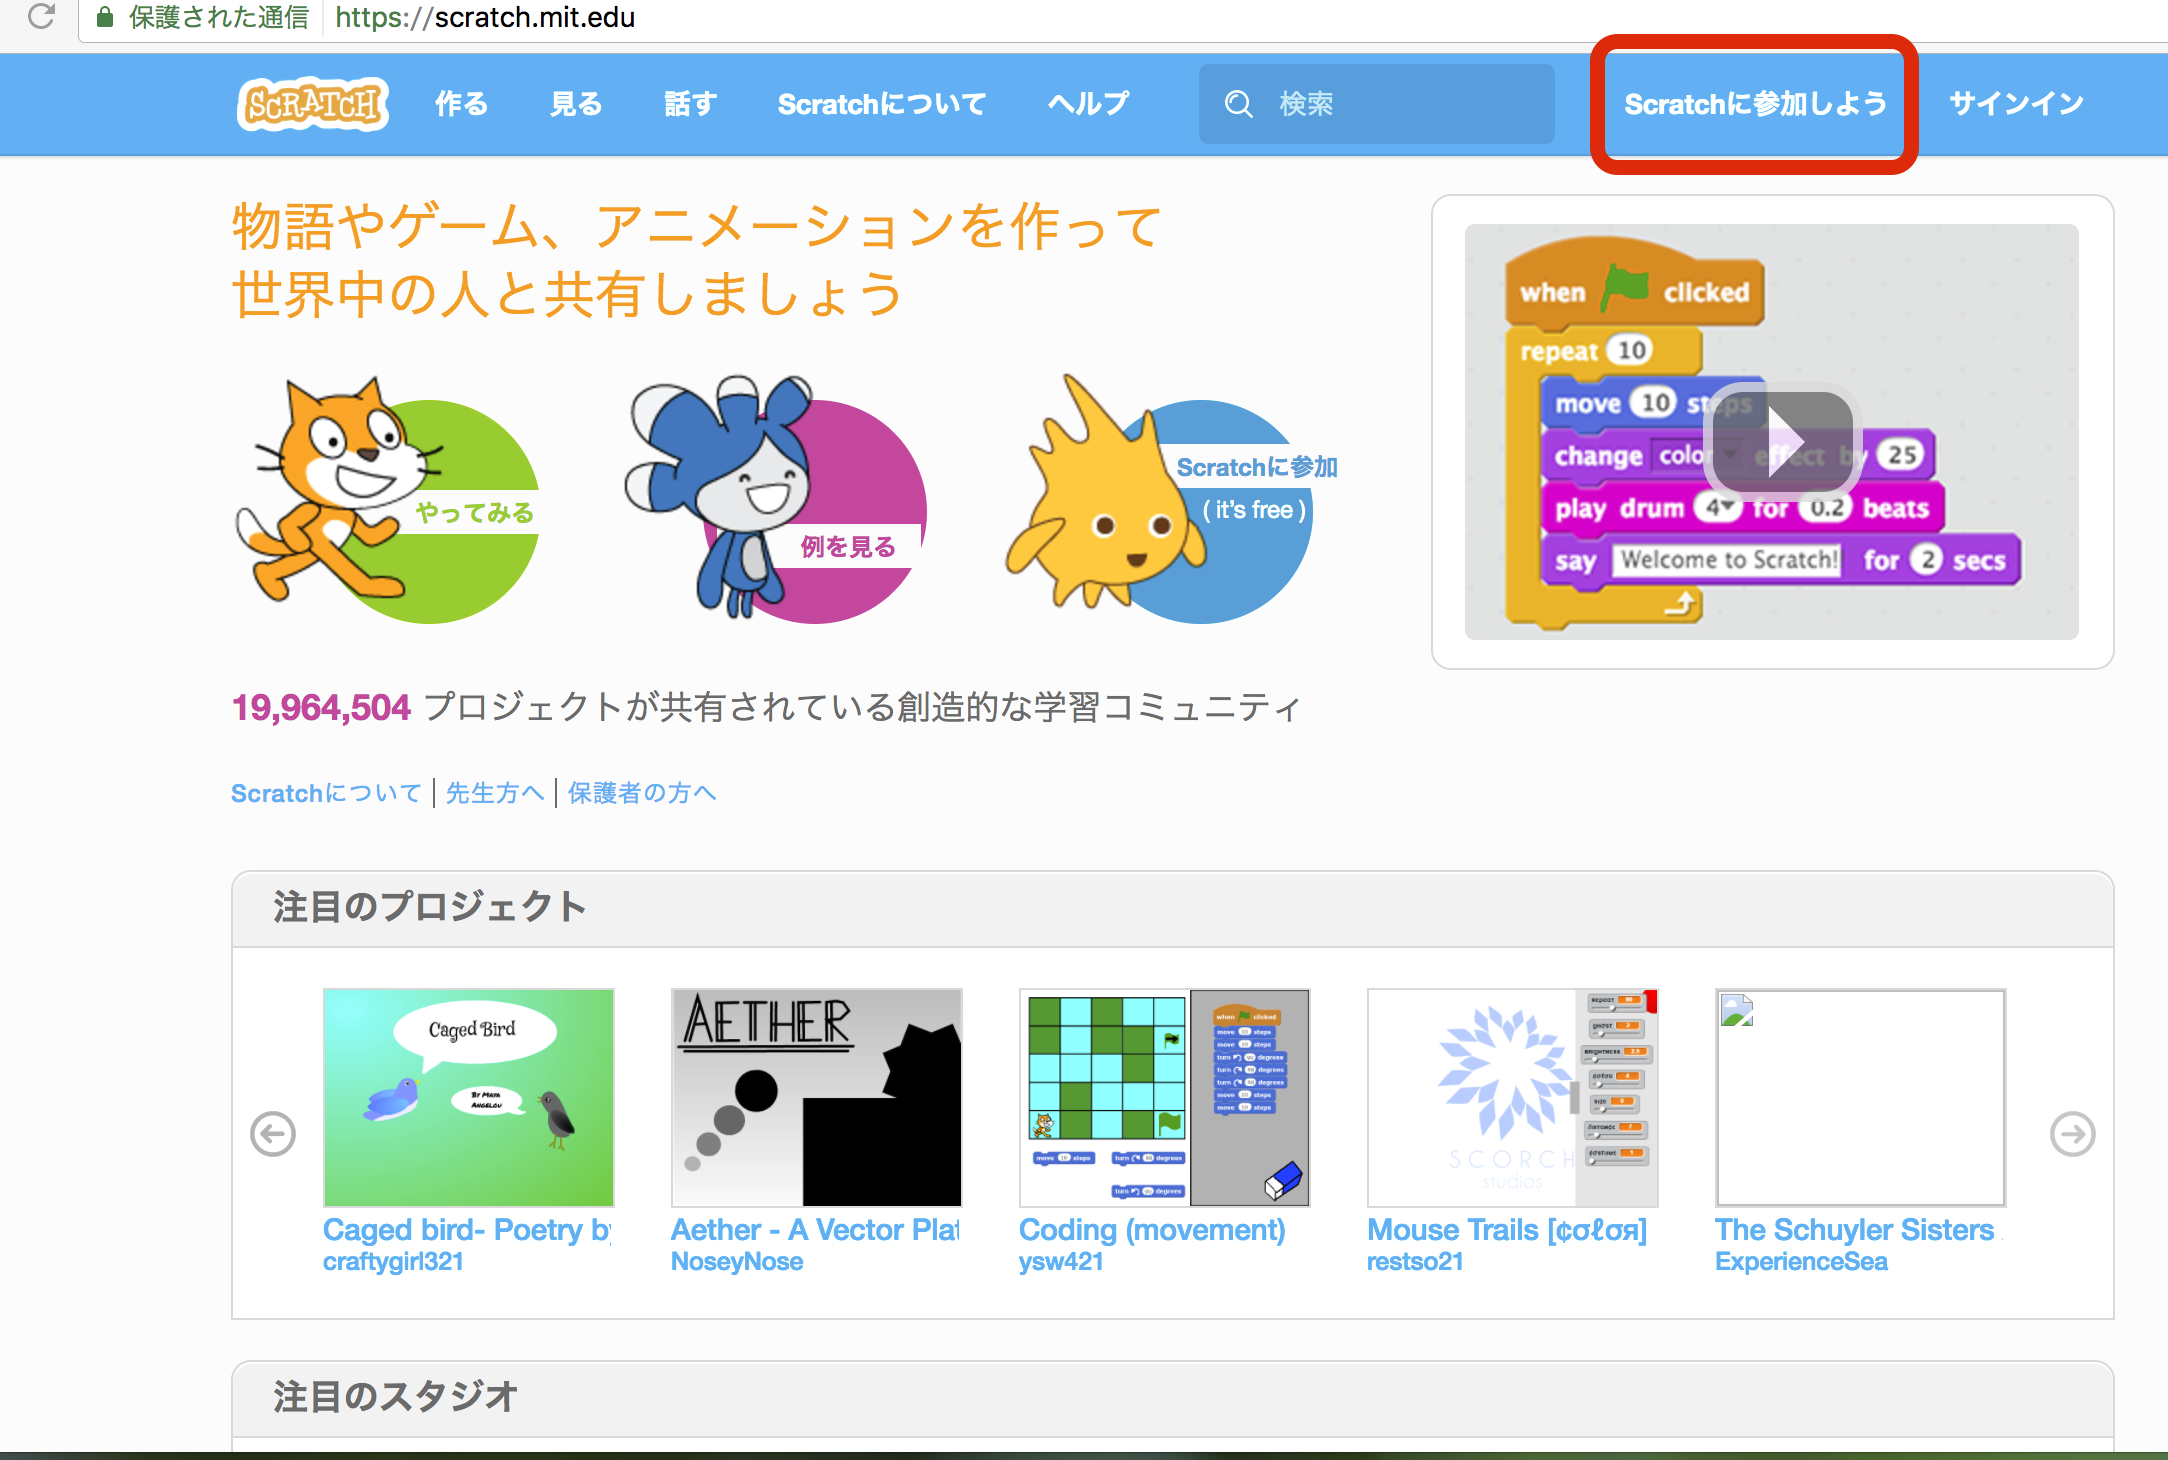
Task: Open the 話す menu item
Action: pos(691,104)
